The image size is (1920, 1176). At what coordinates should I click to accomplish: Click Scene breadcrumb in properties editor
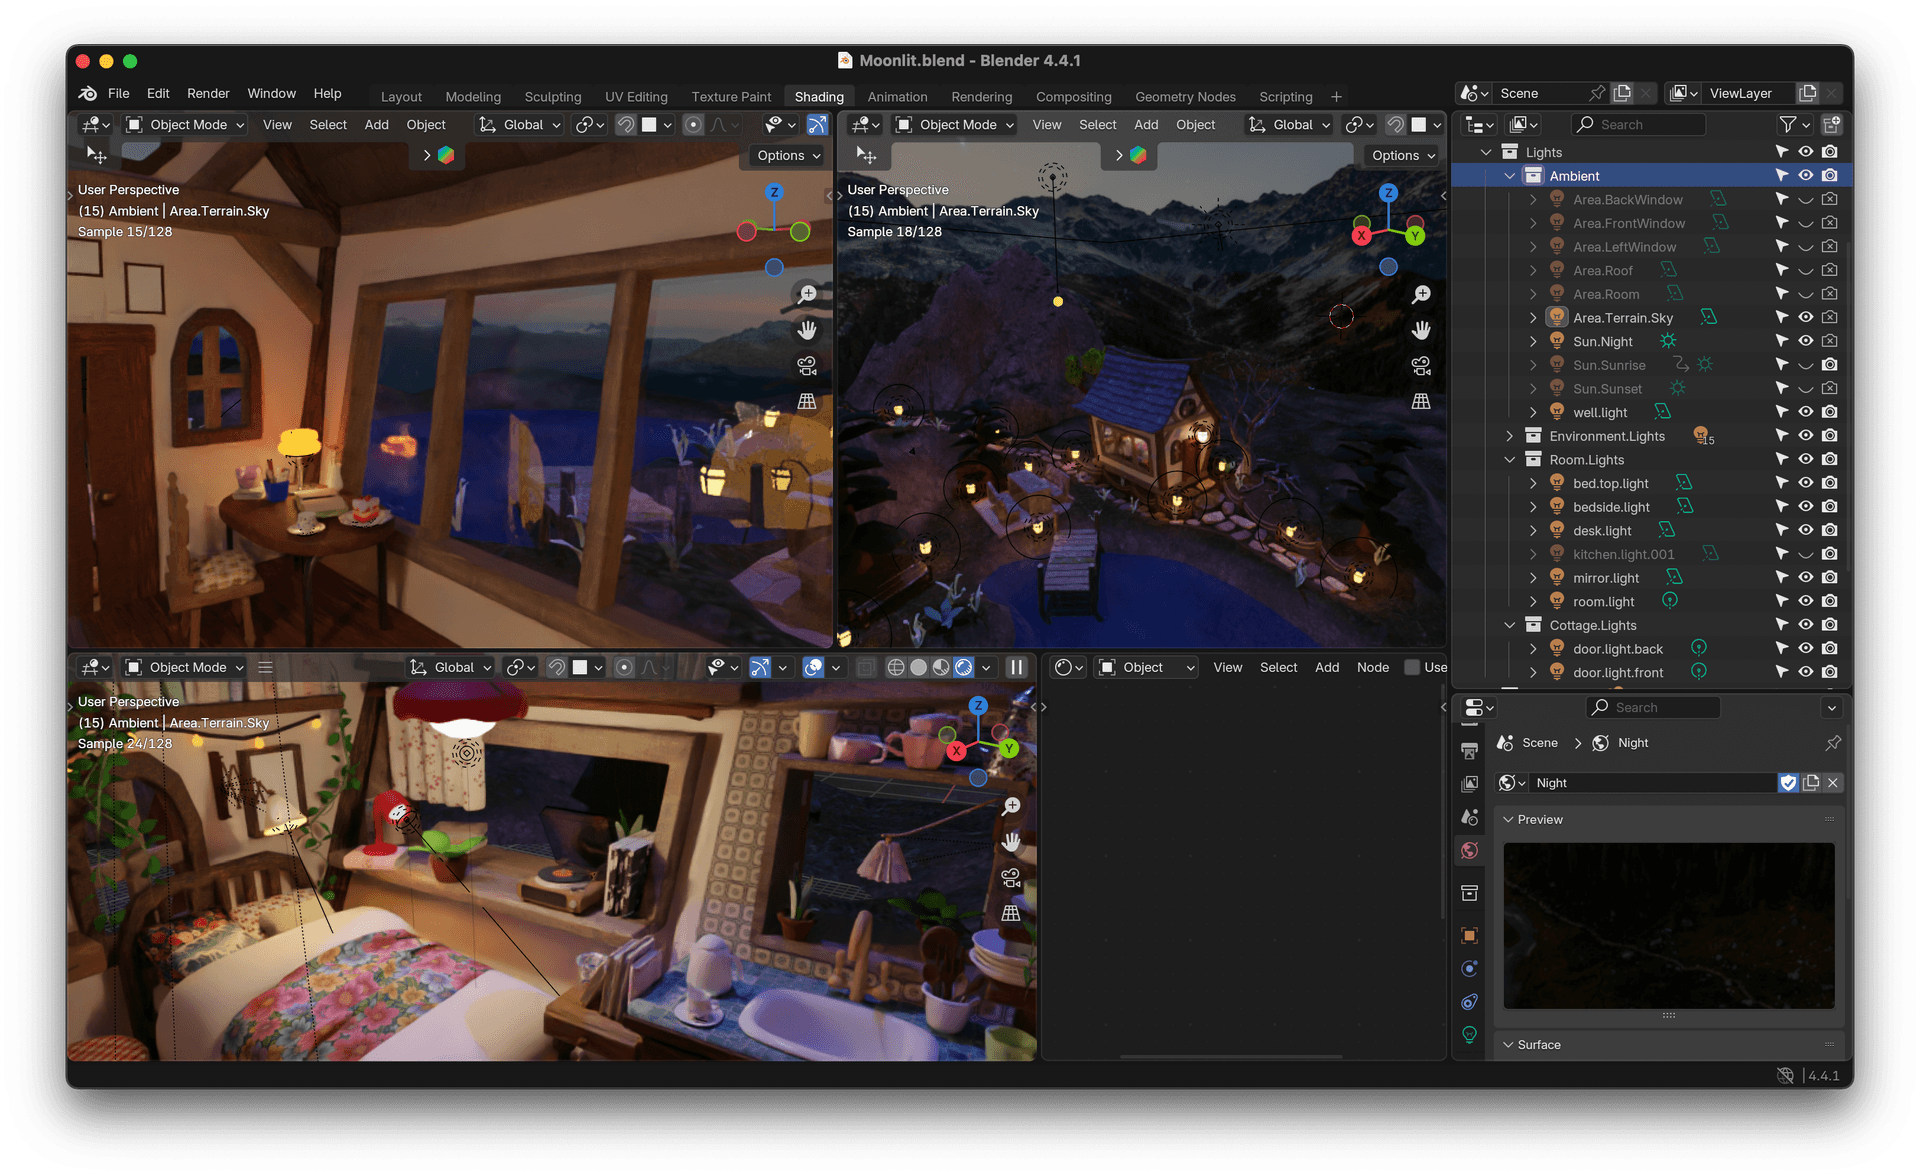[1539, 743]
